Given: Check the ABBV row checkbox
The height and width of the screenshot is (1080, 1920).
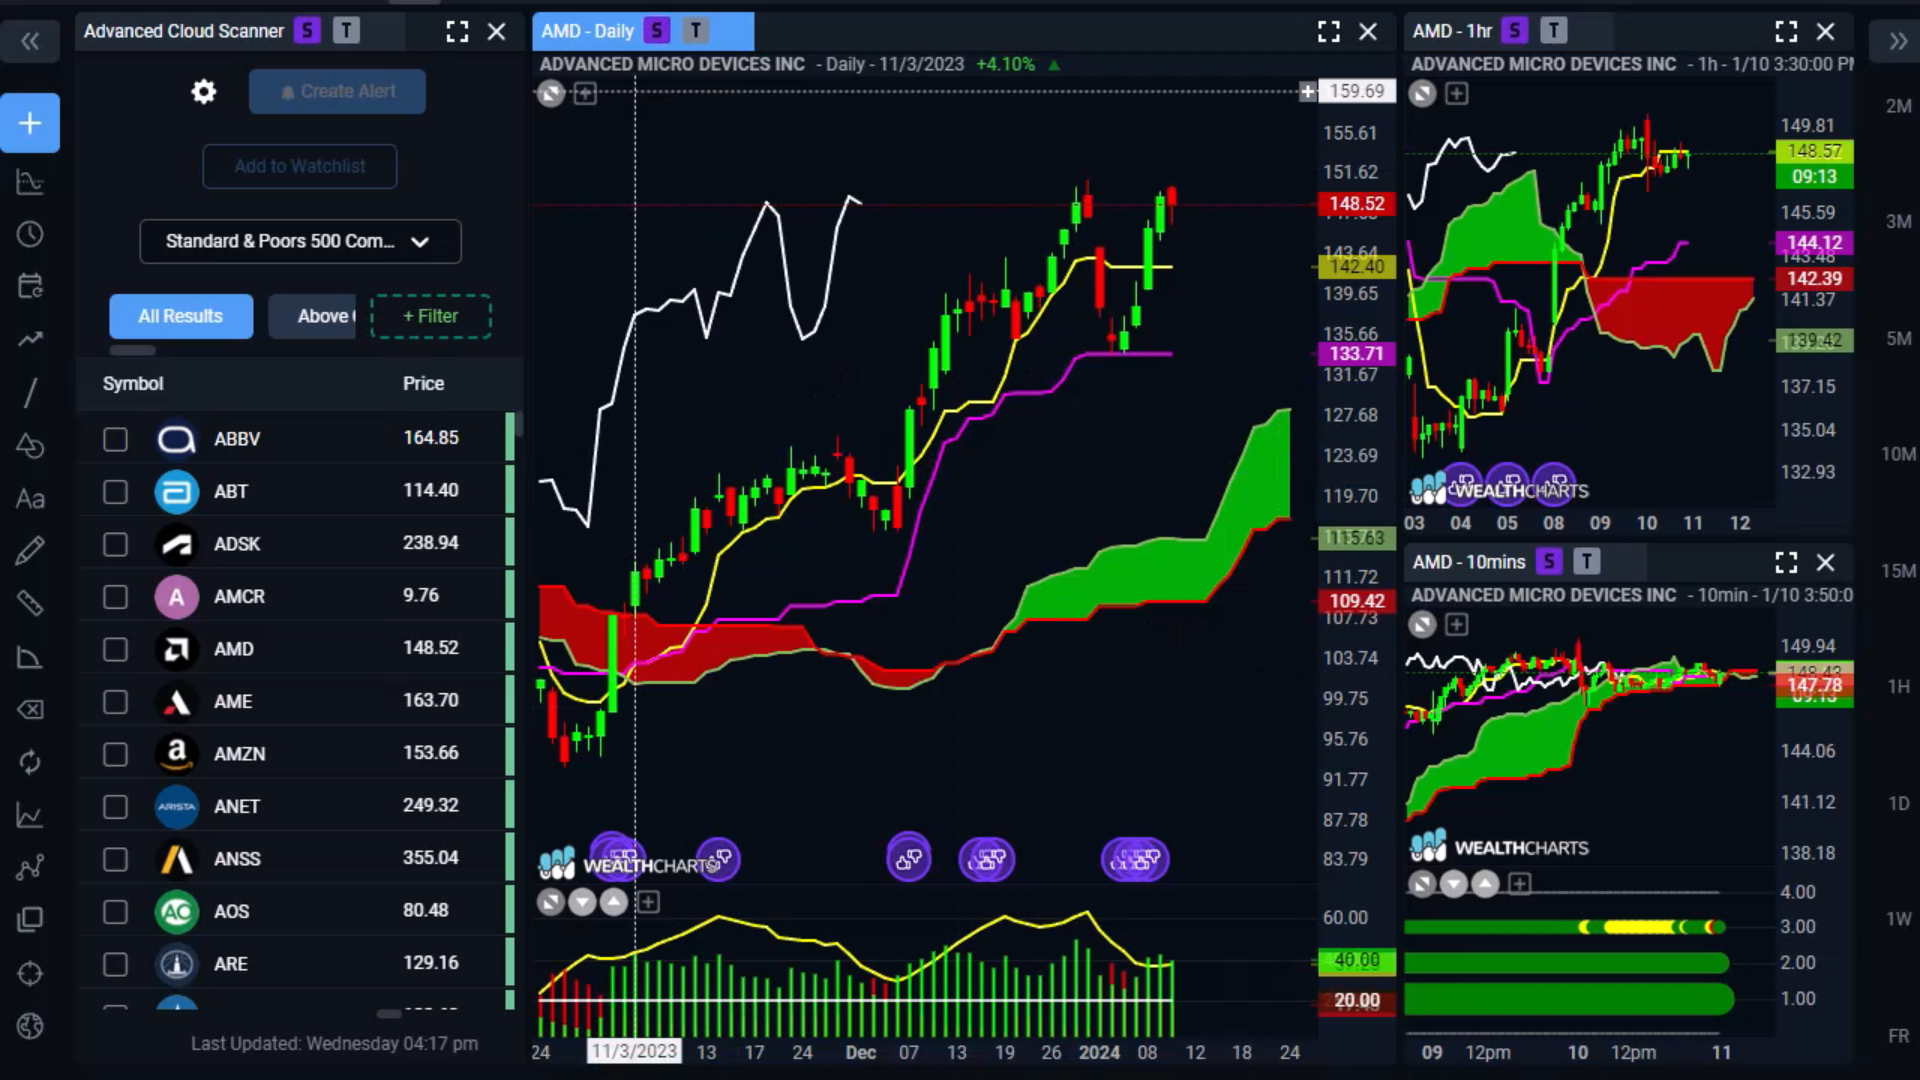Looking at the screenshot, I should tap(115, 439).
